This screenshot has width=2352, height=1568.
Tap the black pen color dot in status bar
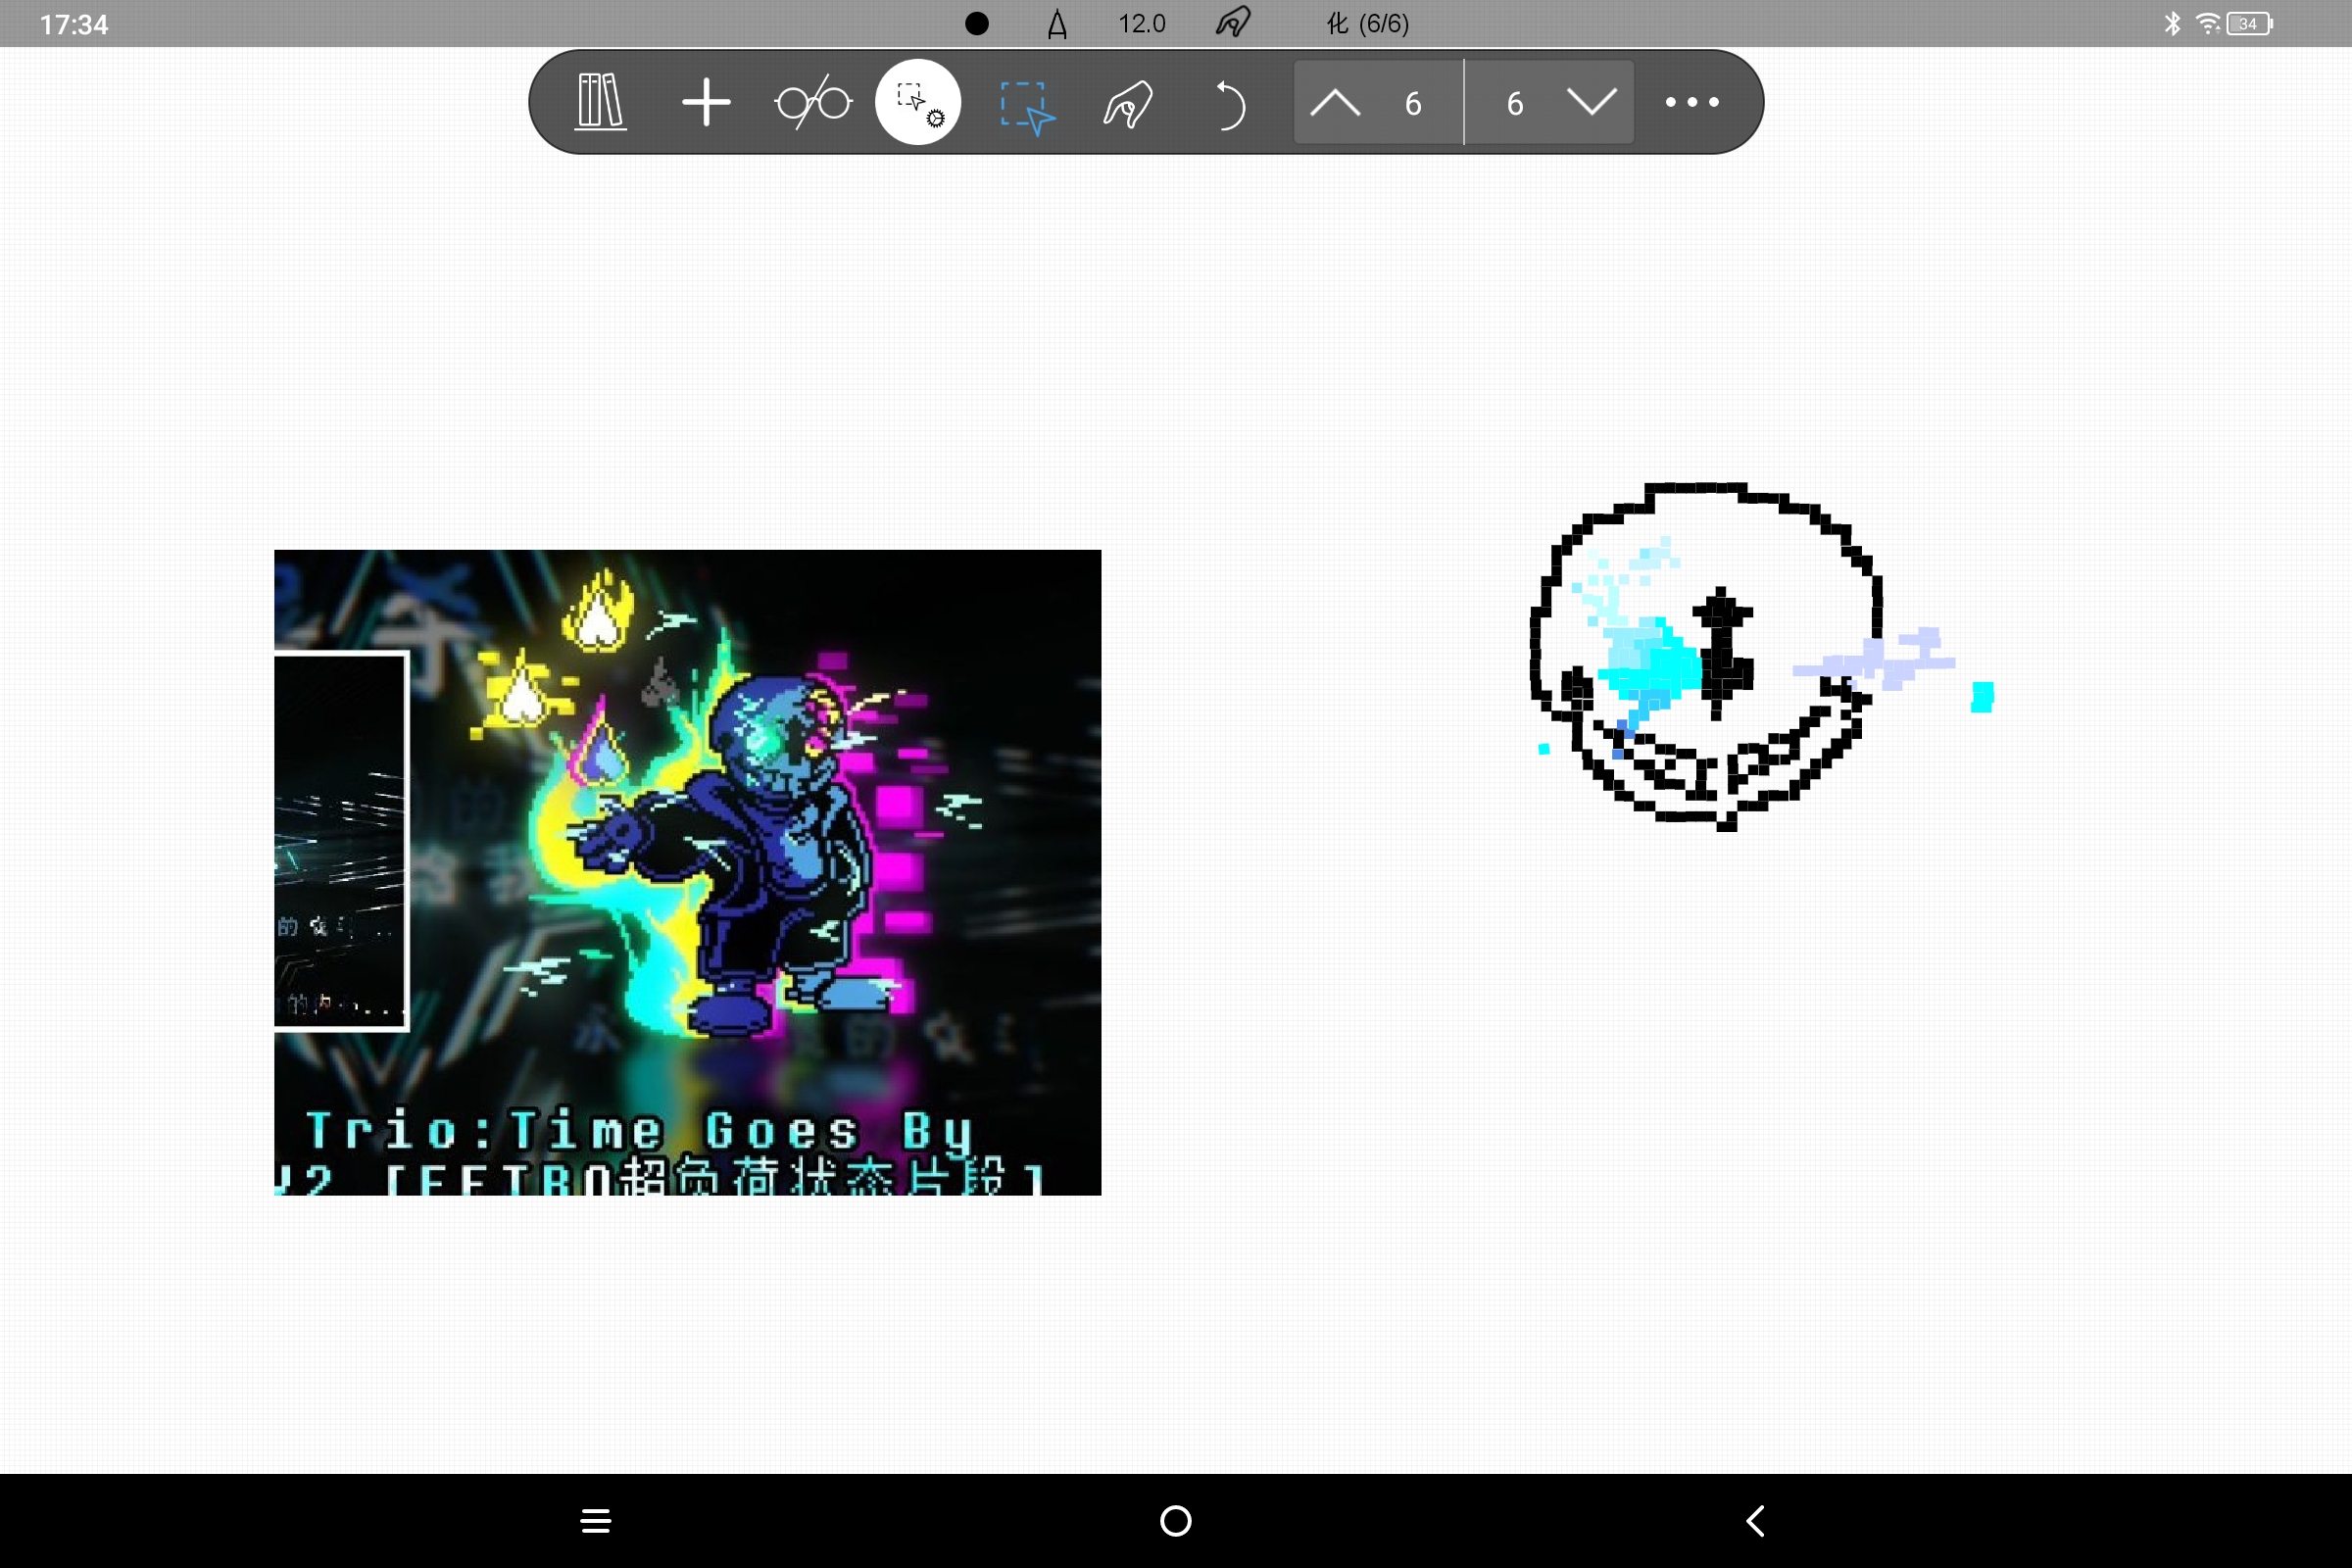click(x=976, y=22)
